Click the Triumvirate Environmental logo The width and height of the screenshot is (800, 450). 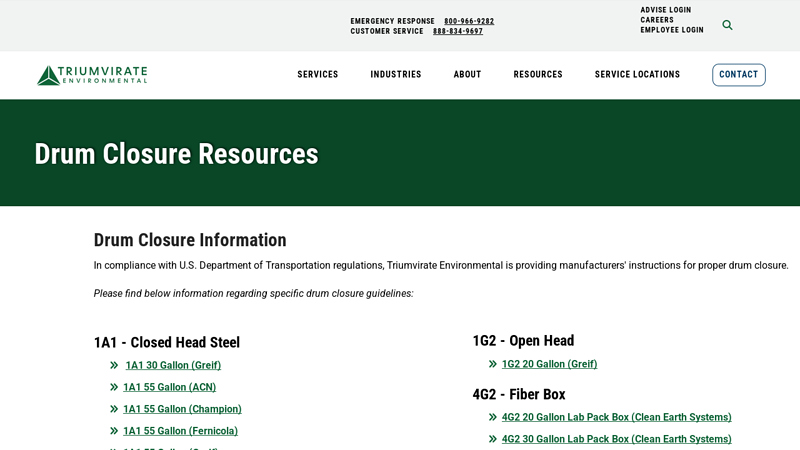[92, 75]
